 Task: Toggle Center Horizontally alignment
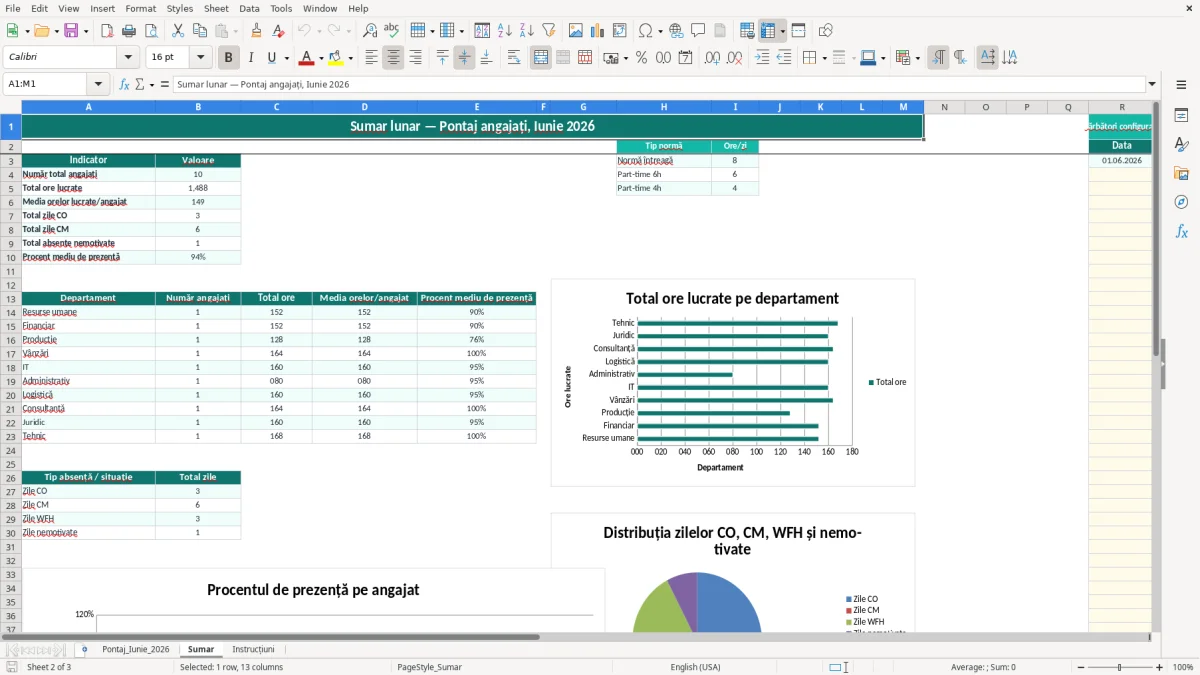coord(393,58)
